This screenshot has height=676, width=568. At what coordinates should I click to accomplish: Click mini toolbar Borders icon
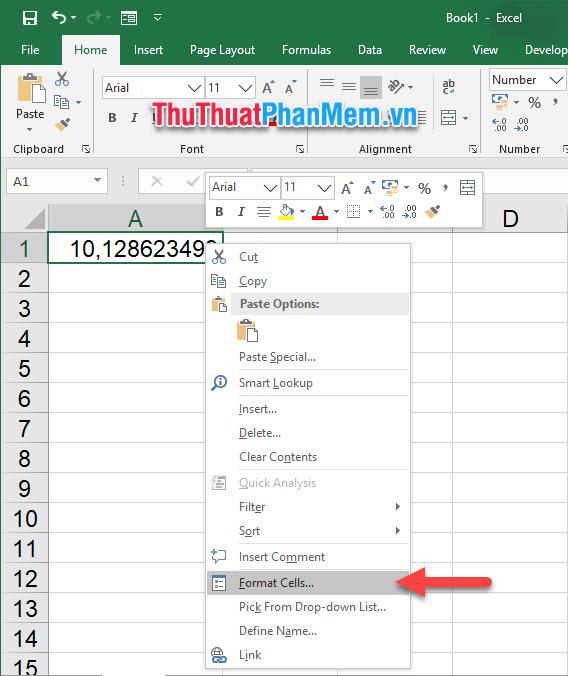coord(354,212)
